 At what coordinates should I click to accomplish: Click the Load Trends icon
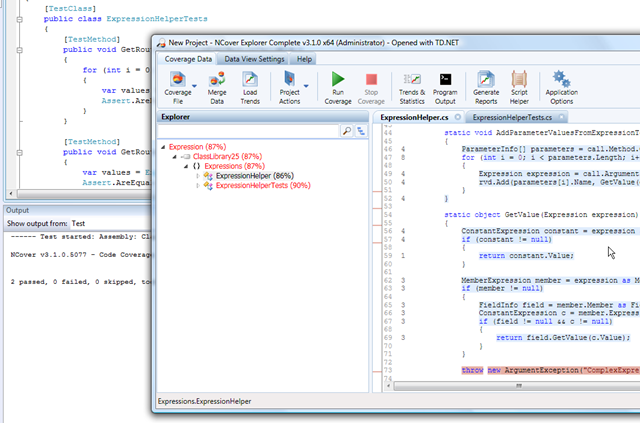click(x=250, y=79)
